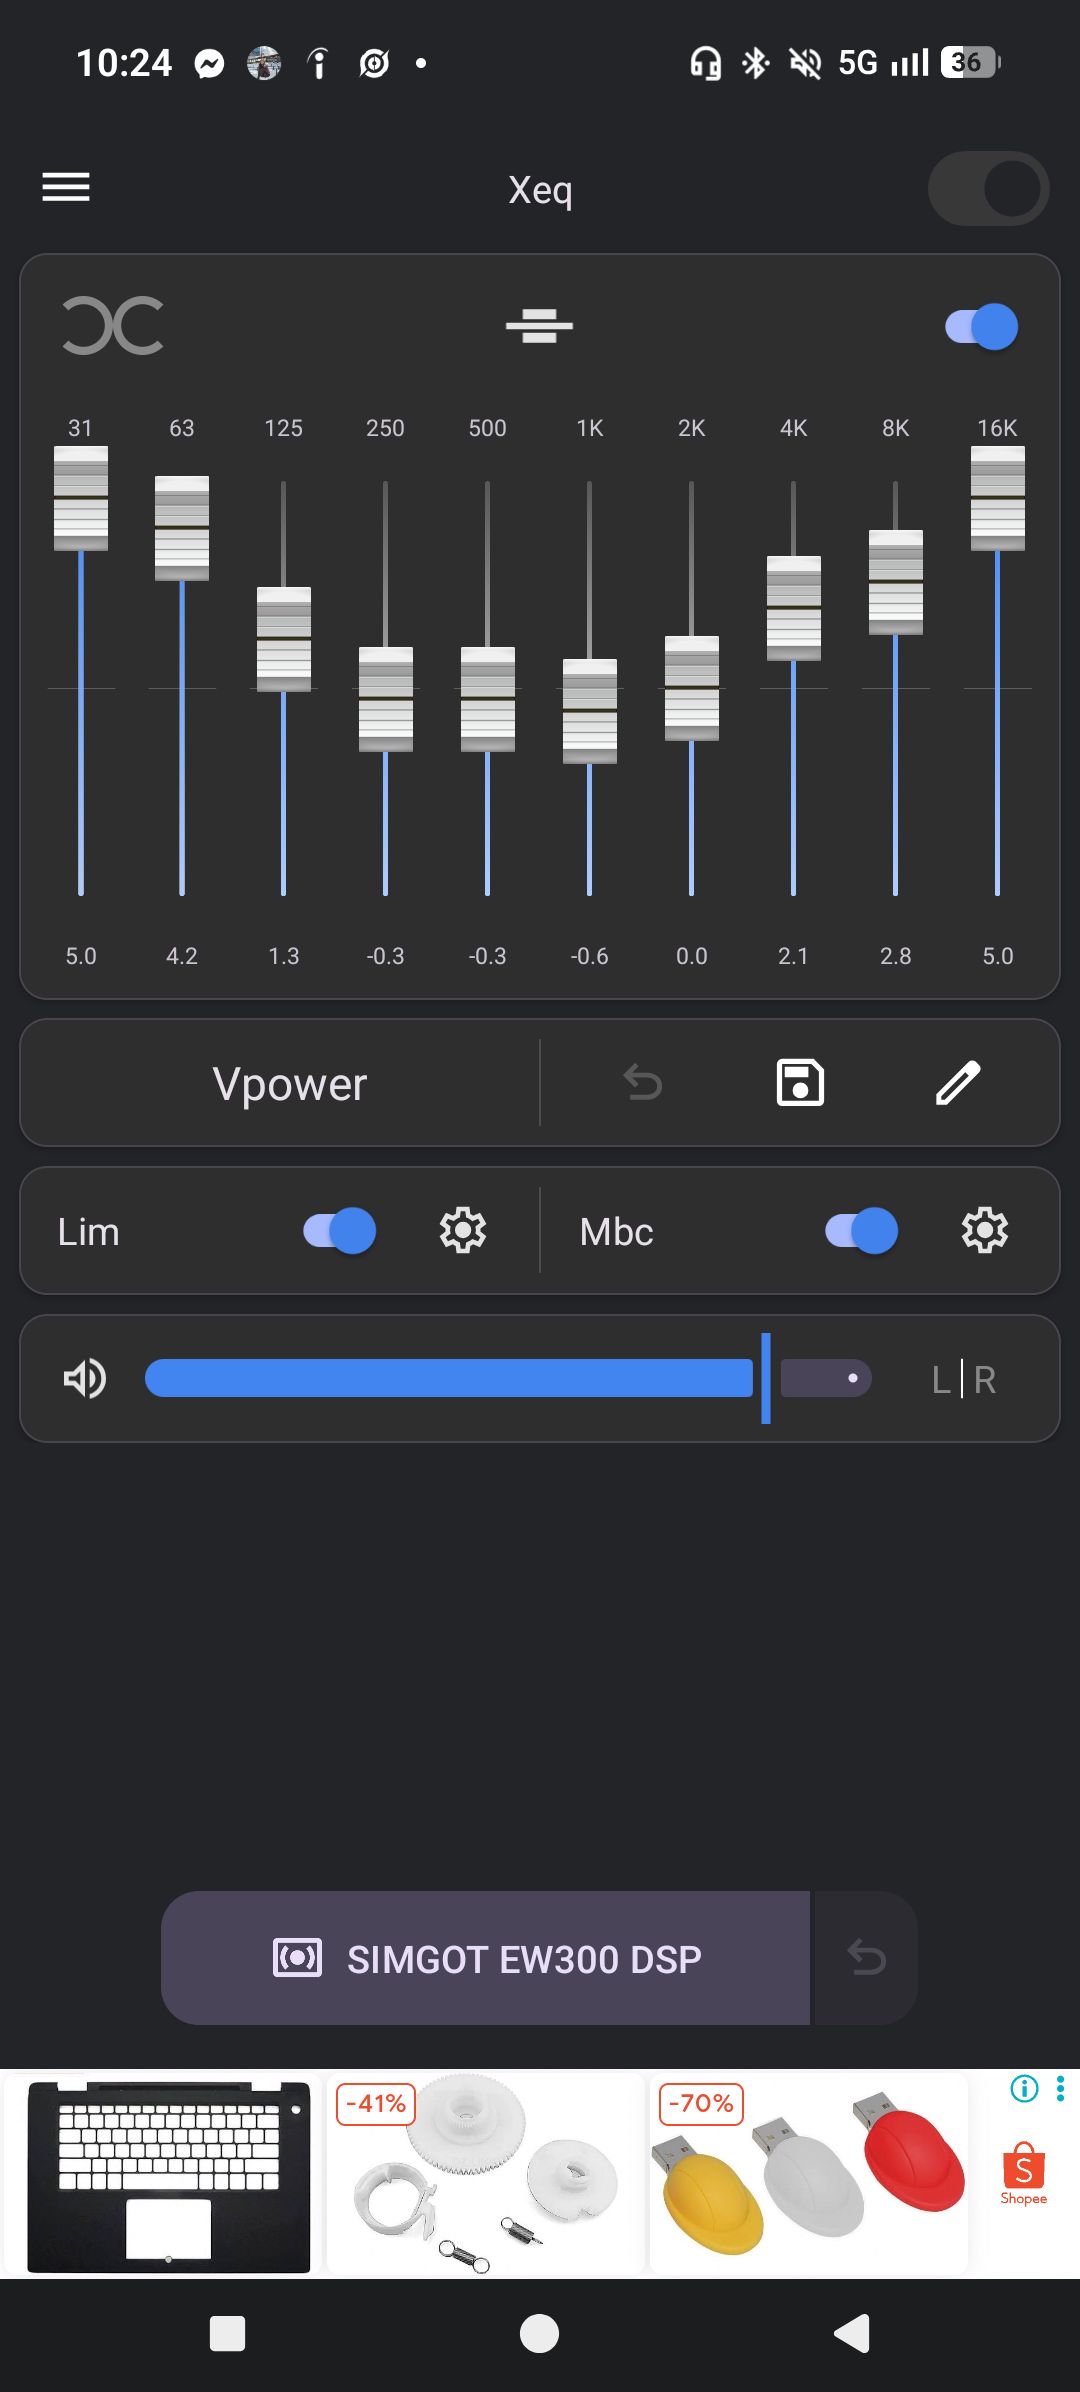1080x2392 pixels.
Task: Click the 1K band slider handle
Action: [590, 711]
